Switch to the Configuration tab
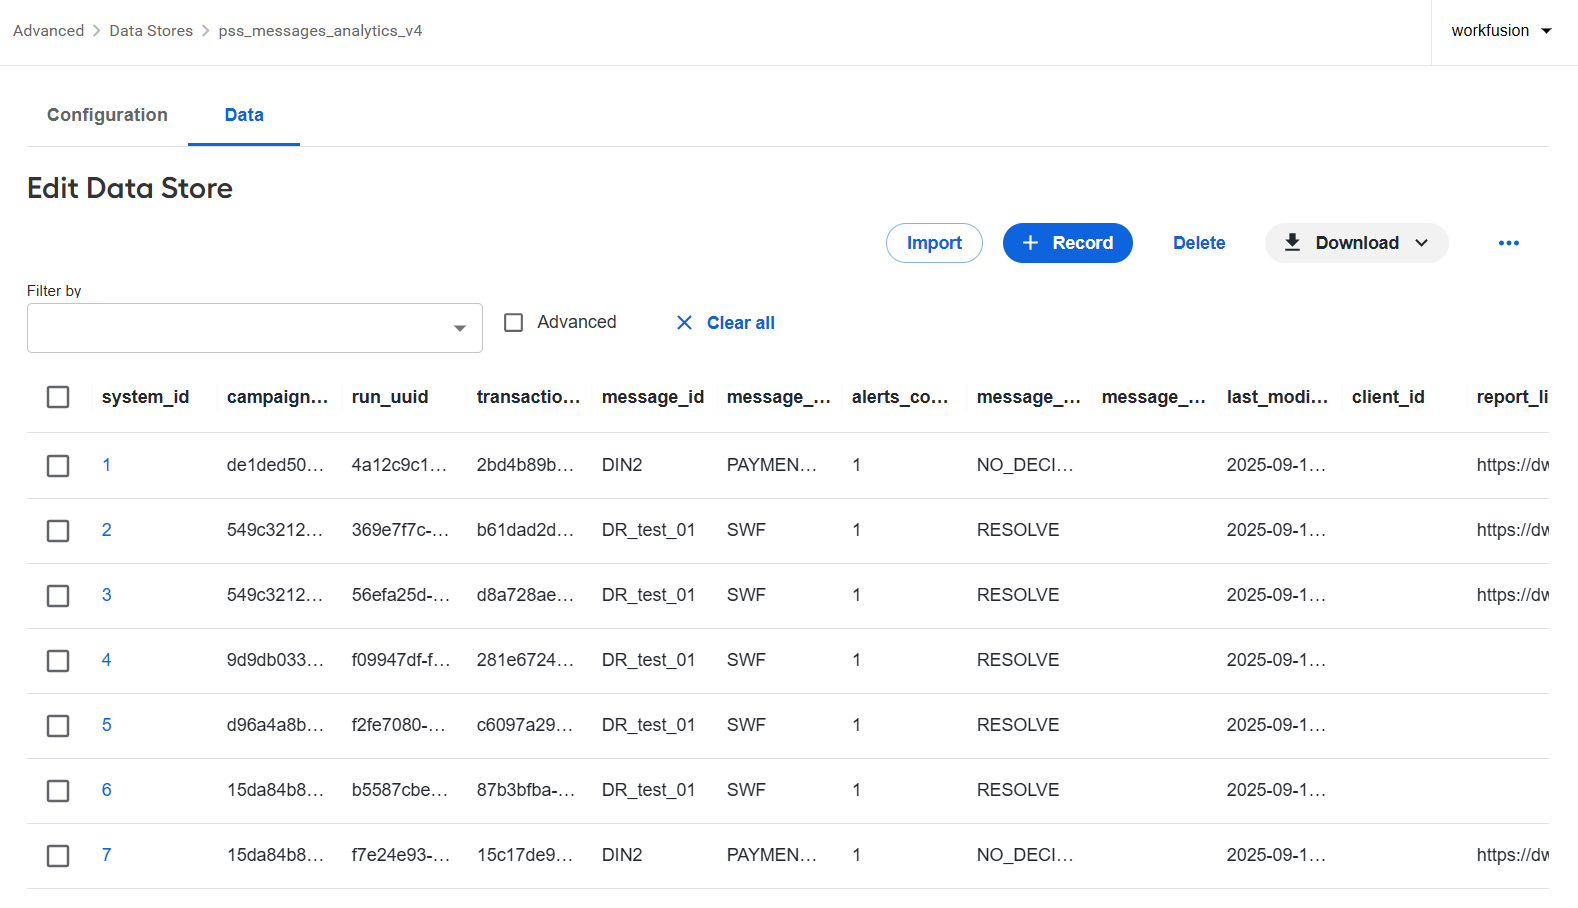The height and width of the screenshot is (908, 1578). [107, 115]
